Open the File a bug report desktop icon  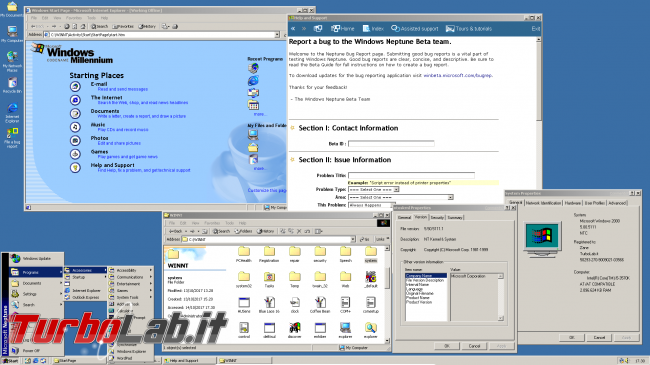(x=12, y=138)
